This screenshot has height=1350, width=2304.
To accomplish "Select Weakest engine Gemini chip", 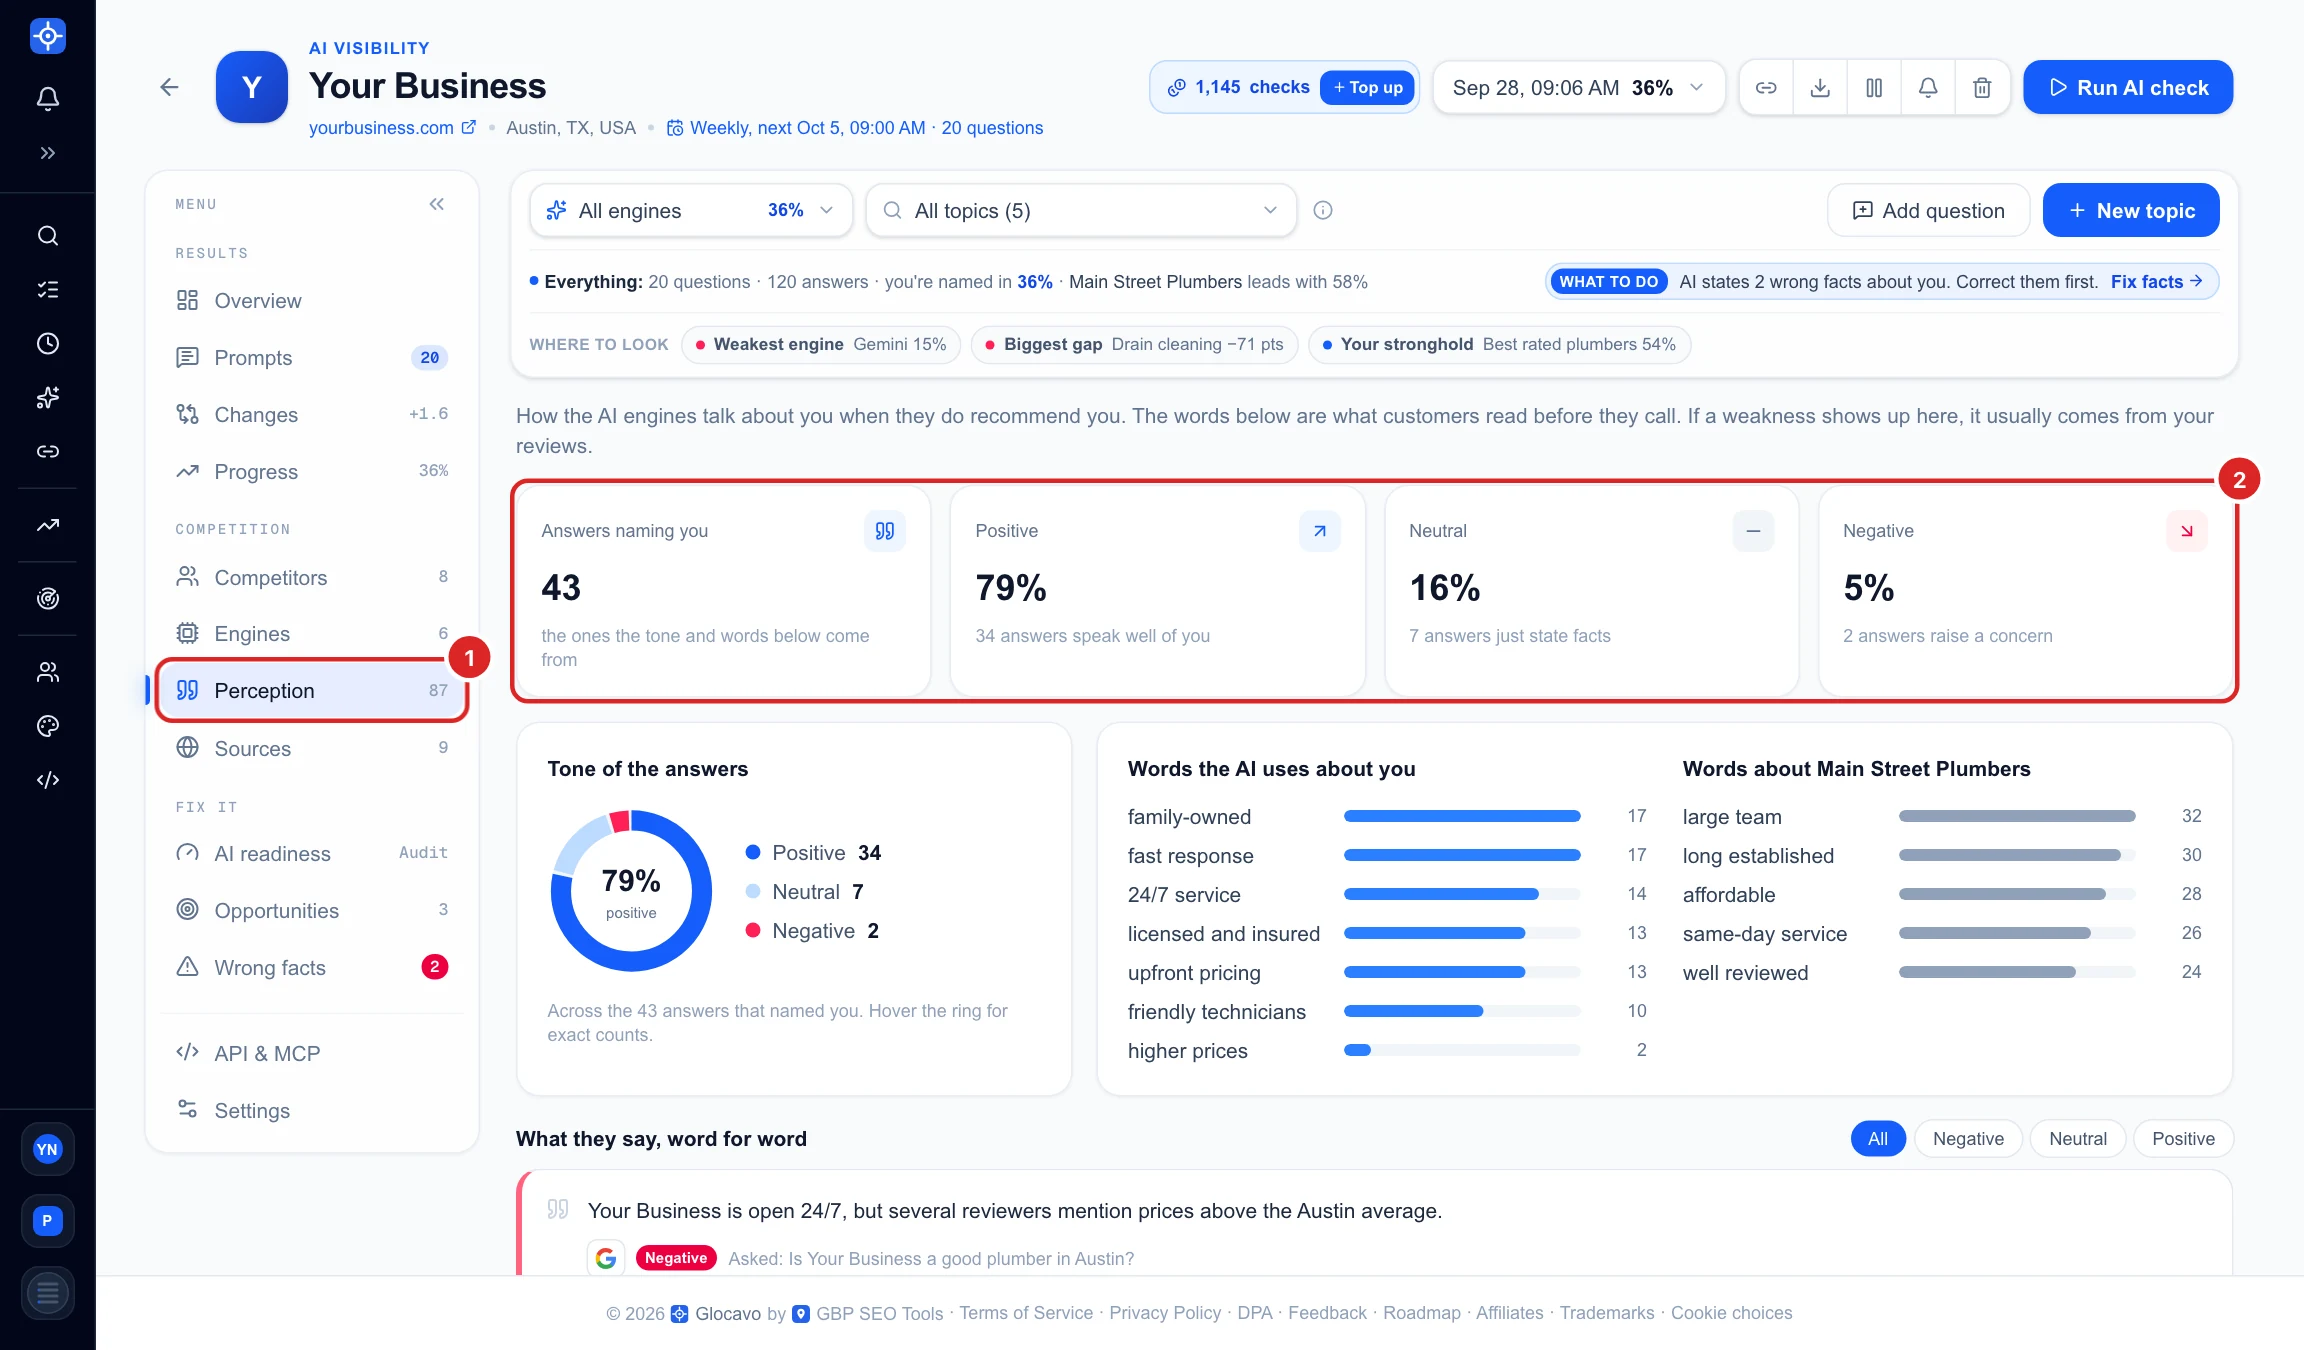I will (821, 344).
